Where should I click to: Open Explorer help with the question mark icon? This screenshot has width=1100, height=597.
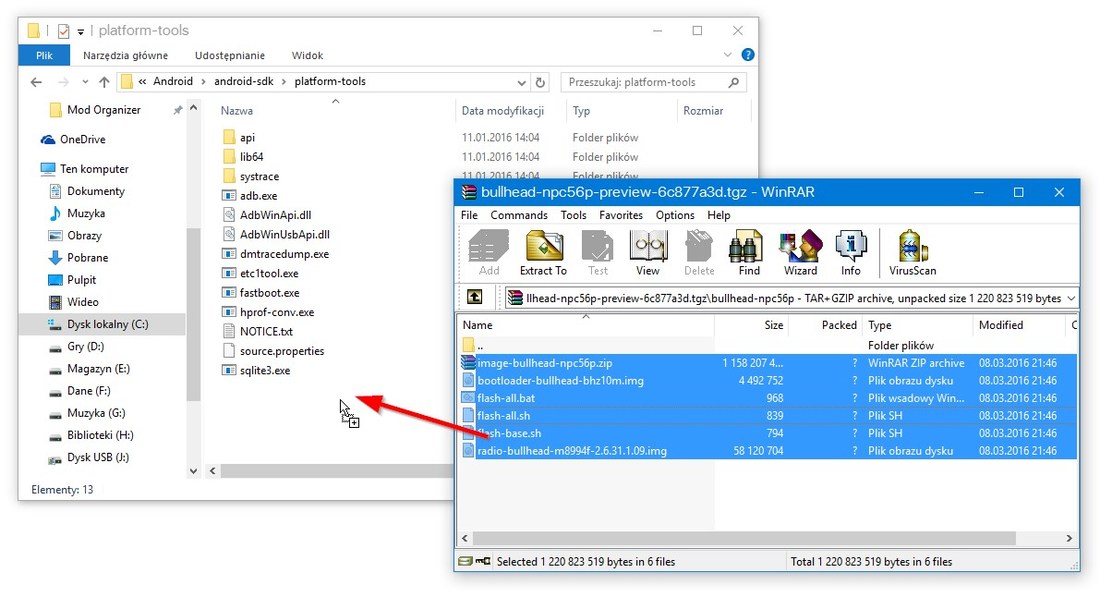(748, 55)
